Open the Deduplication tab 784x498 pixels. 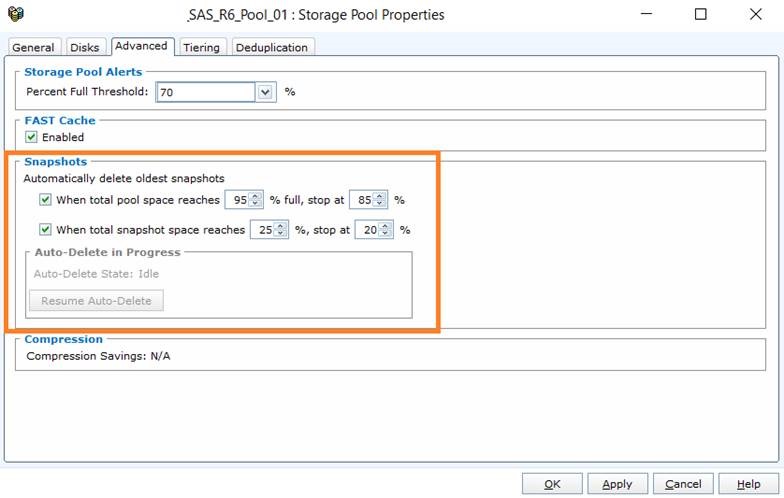click(x=272, y=48)
